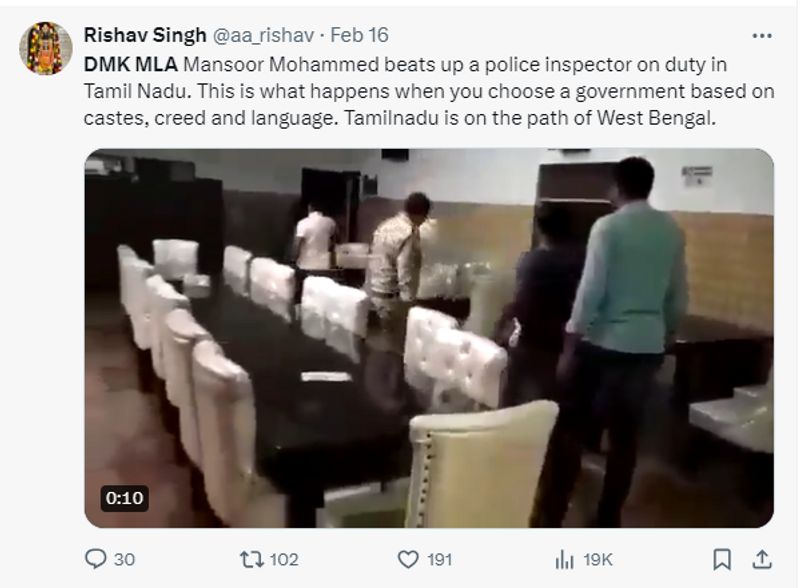Play the embedded video

[429, 338]
